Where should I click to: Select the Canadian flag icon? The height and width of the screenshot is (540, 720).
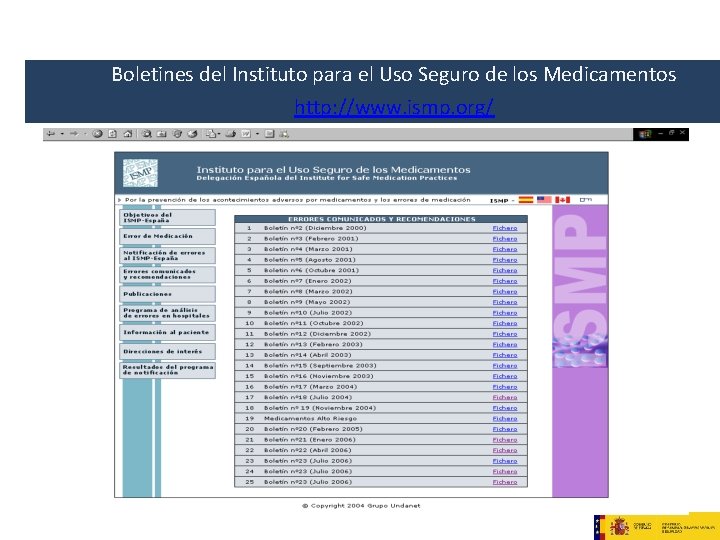click(562, 200)
